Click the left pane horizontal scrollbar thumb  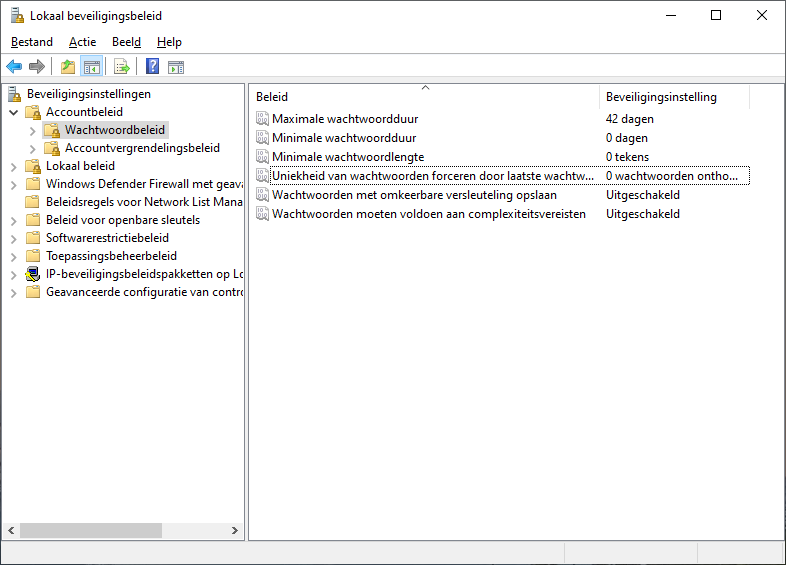[x=90, y=530]
